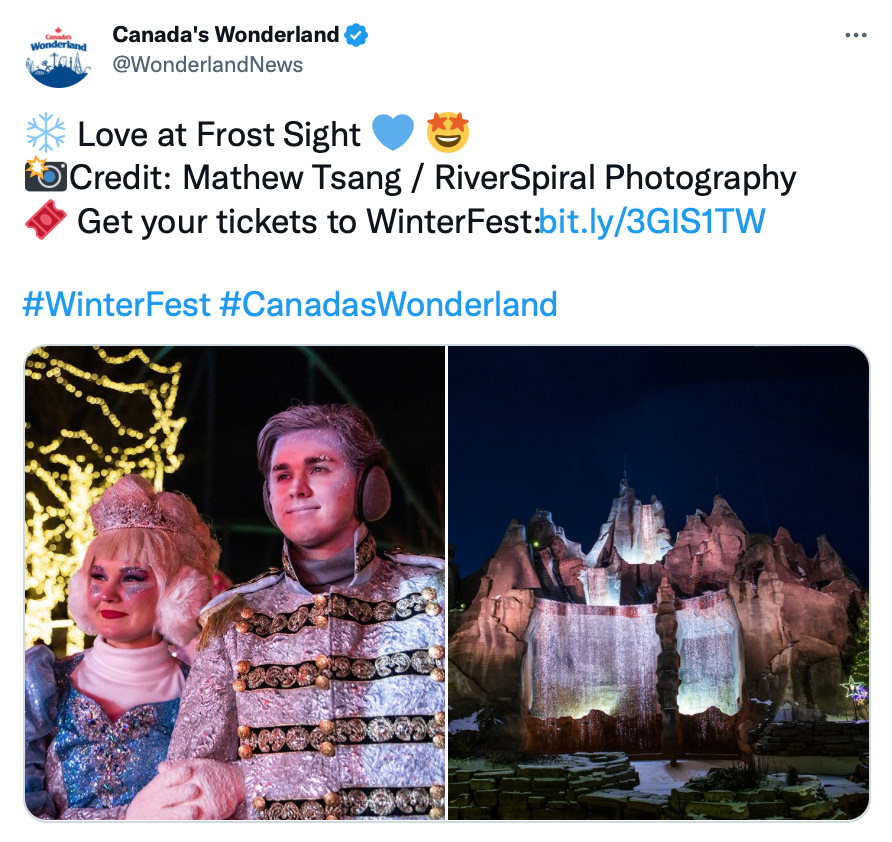The width and height of the screenshot is (892, 842).
Task: Open the illuminated mountain waterfall photo
Action: coord(659,583)
